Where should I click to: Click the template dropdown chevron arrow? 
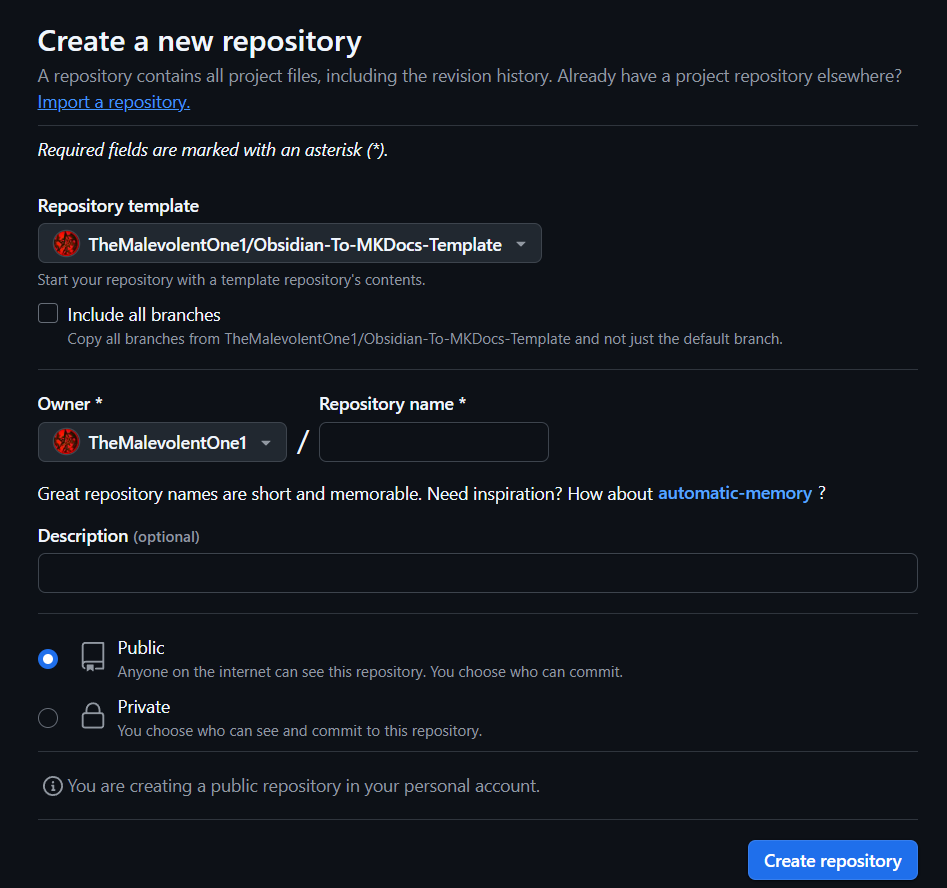[520, 243]
